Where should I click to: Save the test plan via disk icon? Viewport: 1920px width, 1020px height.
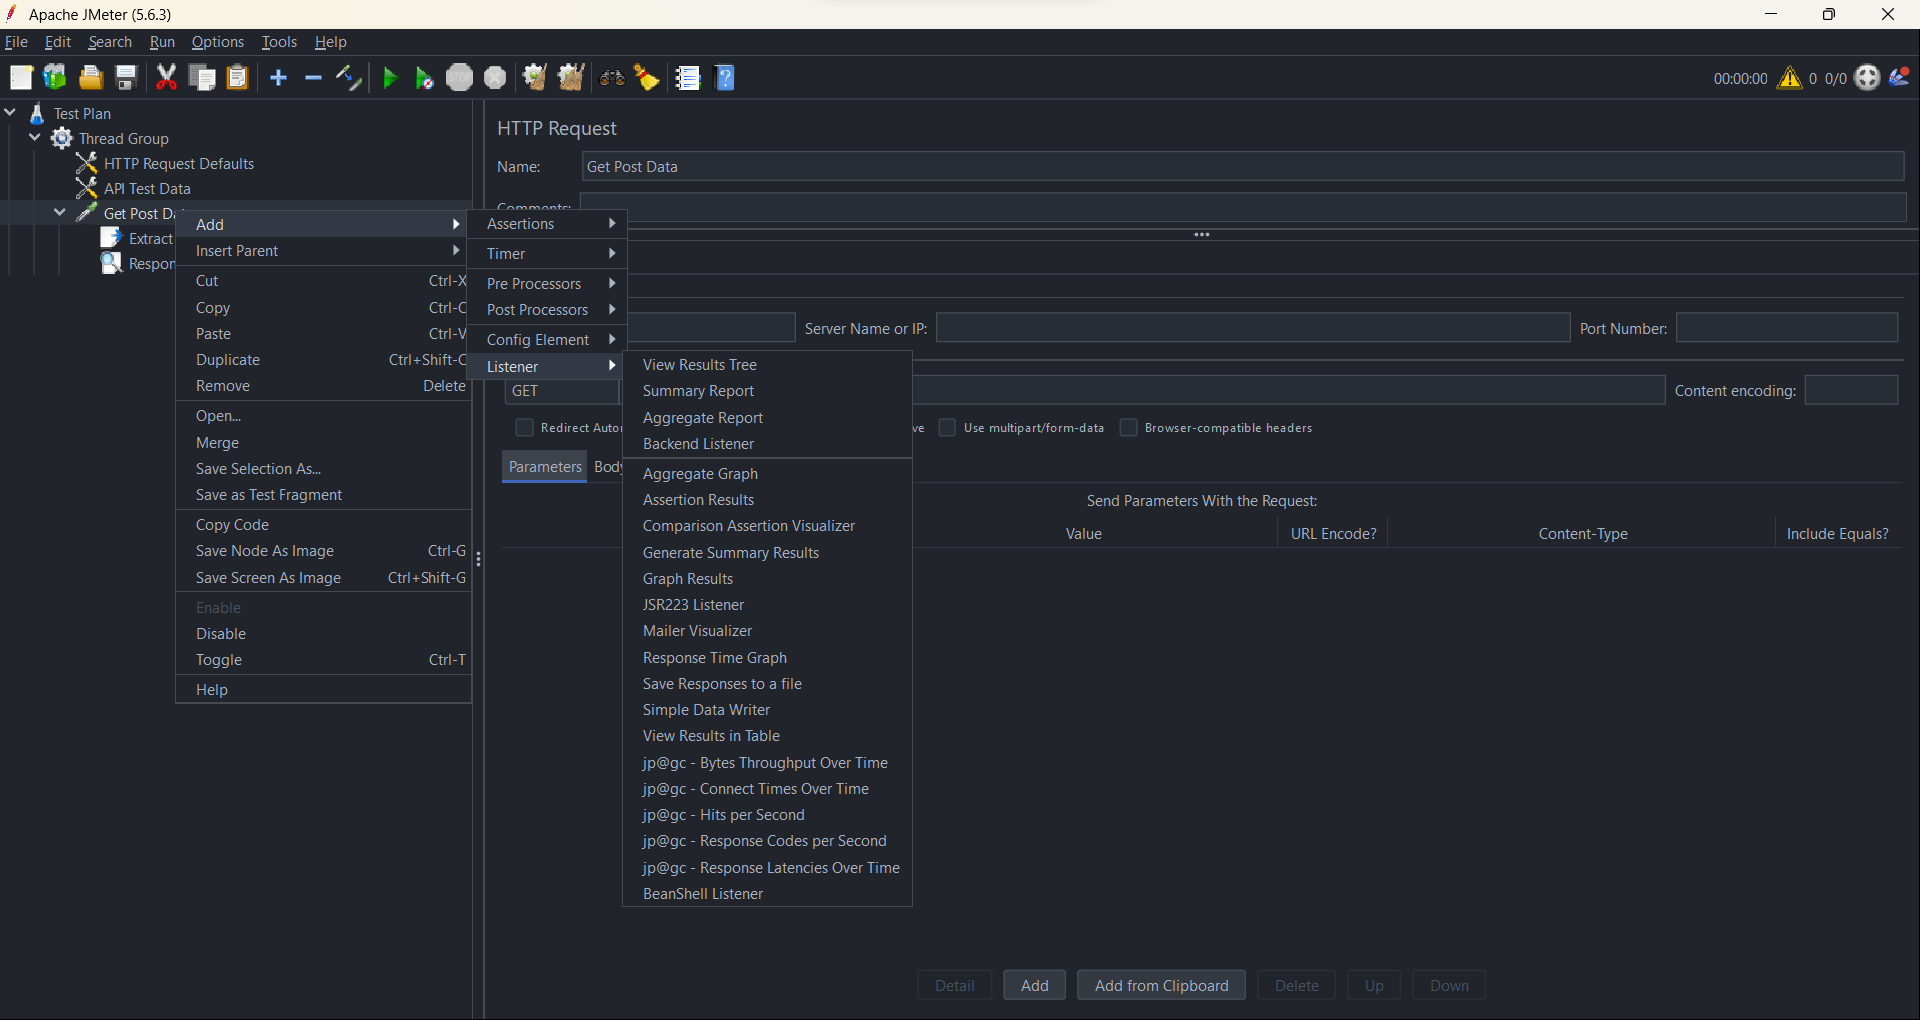124,77
